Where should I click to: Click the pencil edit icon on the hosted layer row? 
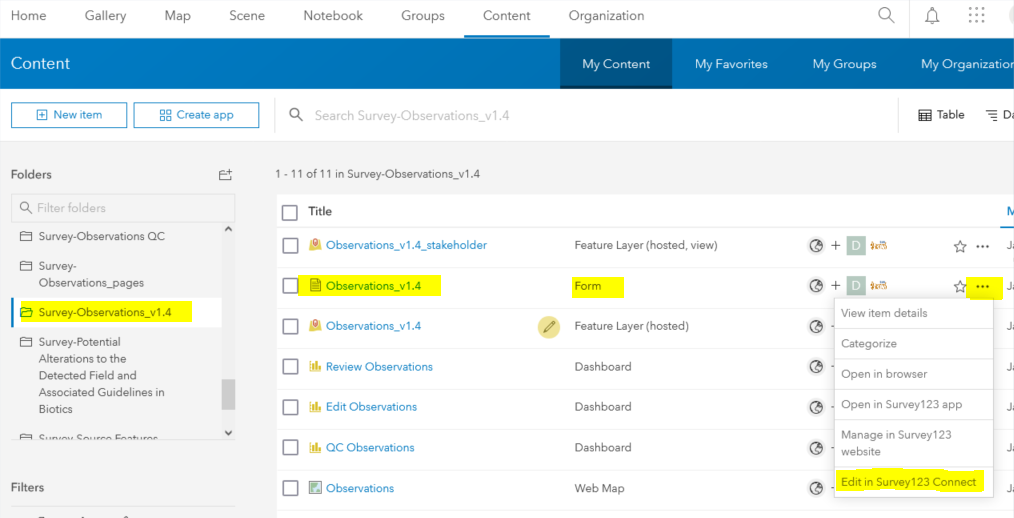click(549, 327)
